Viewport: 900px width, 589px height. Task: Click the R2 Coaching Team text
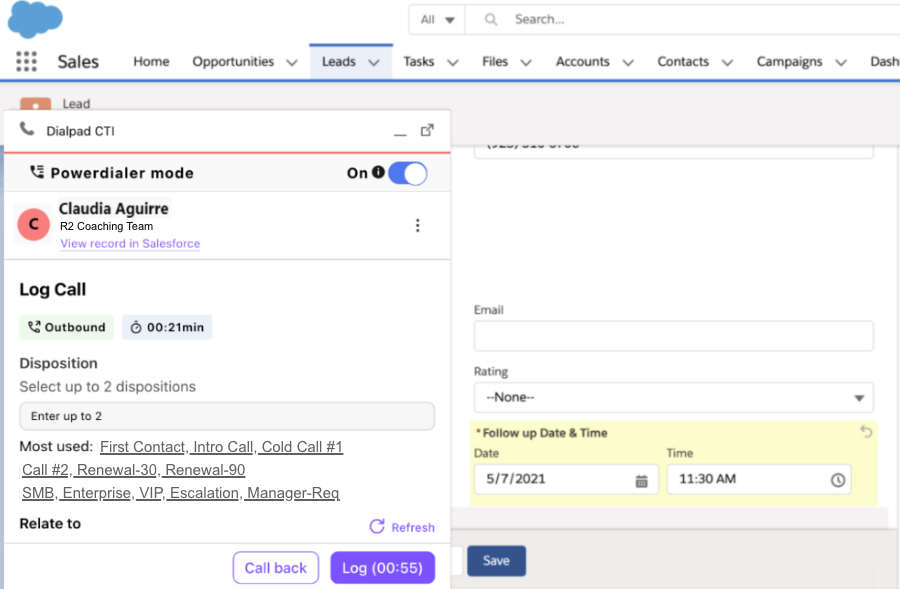[x=106, y=226]
